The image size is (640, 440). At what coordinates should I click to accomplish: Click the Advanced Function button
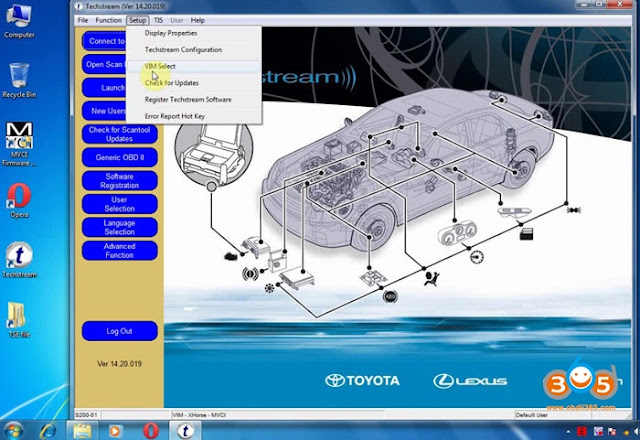(120, 251)
